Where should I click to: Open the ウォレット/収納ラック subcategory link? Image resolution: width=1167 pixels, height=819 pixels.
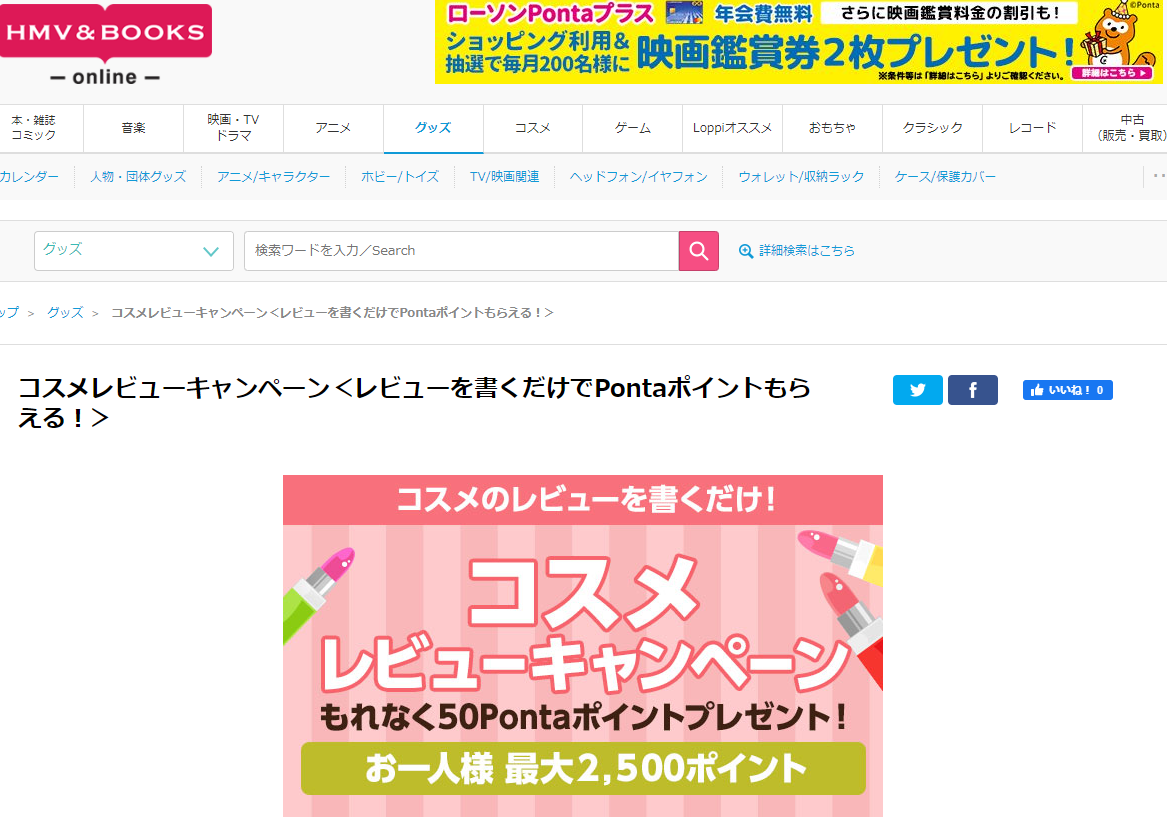pyautogui.click(x=801, y=176)
